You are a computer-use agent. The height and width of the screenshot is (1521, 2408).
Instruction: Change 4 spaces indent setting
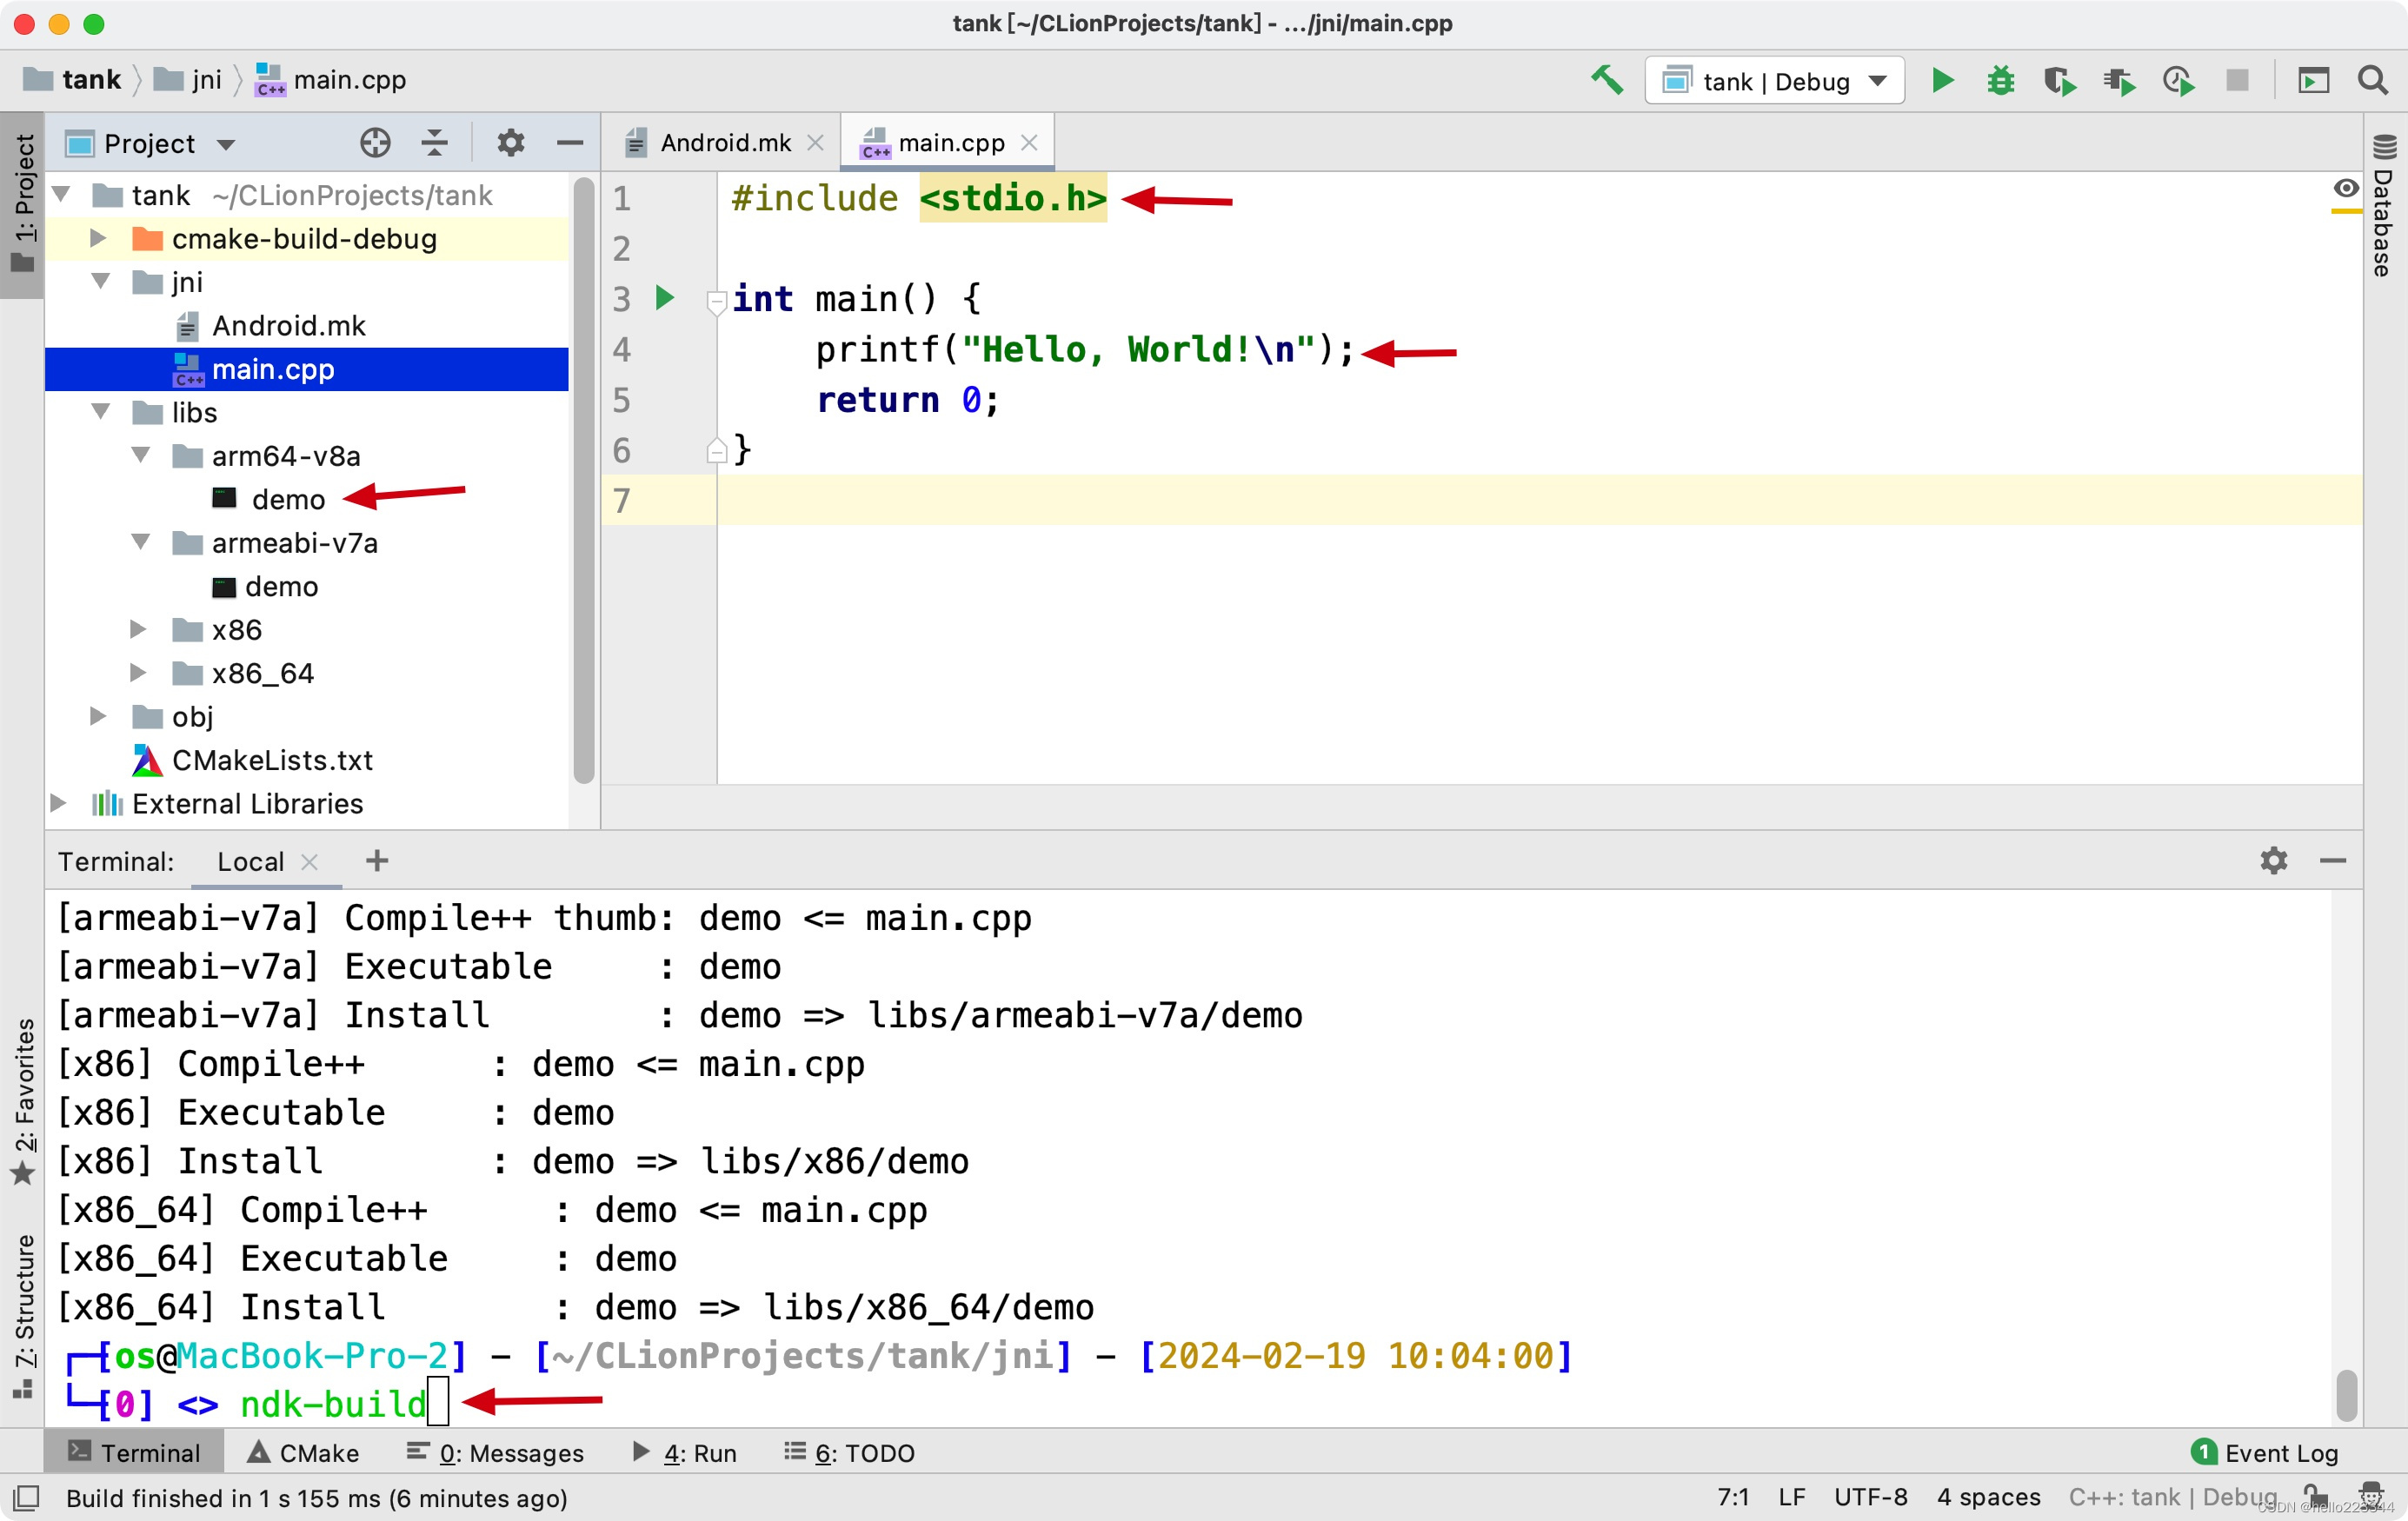pos(1988,1497)
